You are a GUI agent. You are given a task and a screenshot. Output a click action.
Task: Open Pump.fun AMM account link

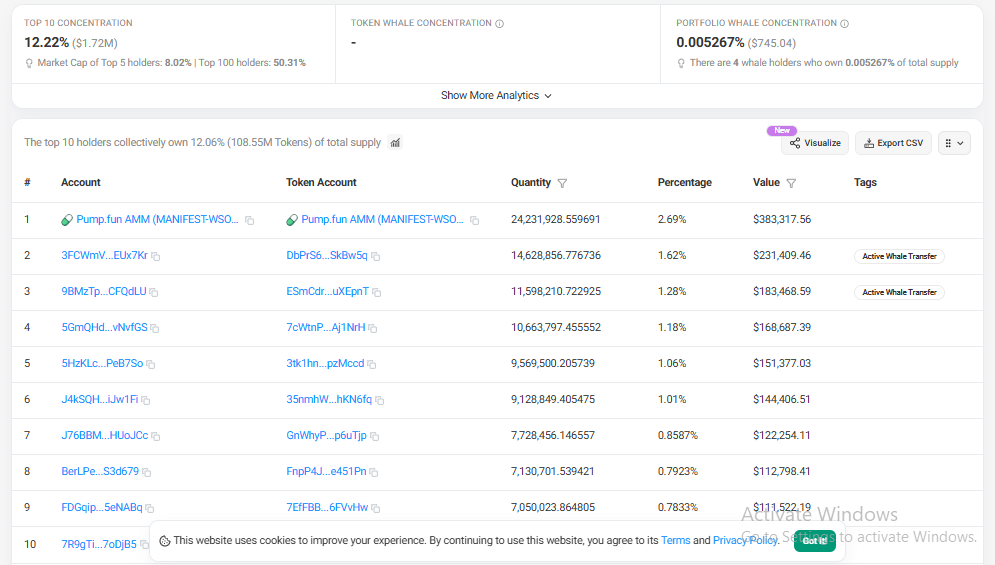[157, 219]
